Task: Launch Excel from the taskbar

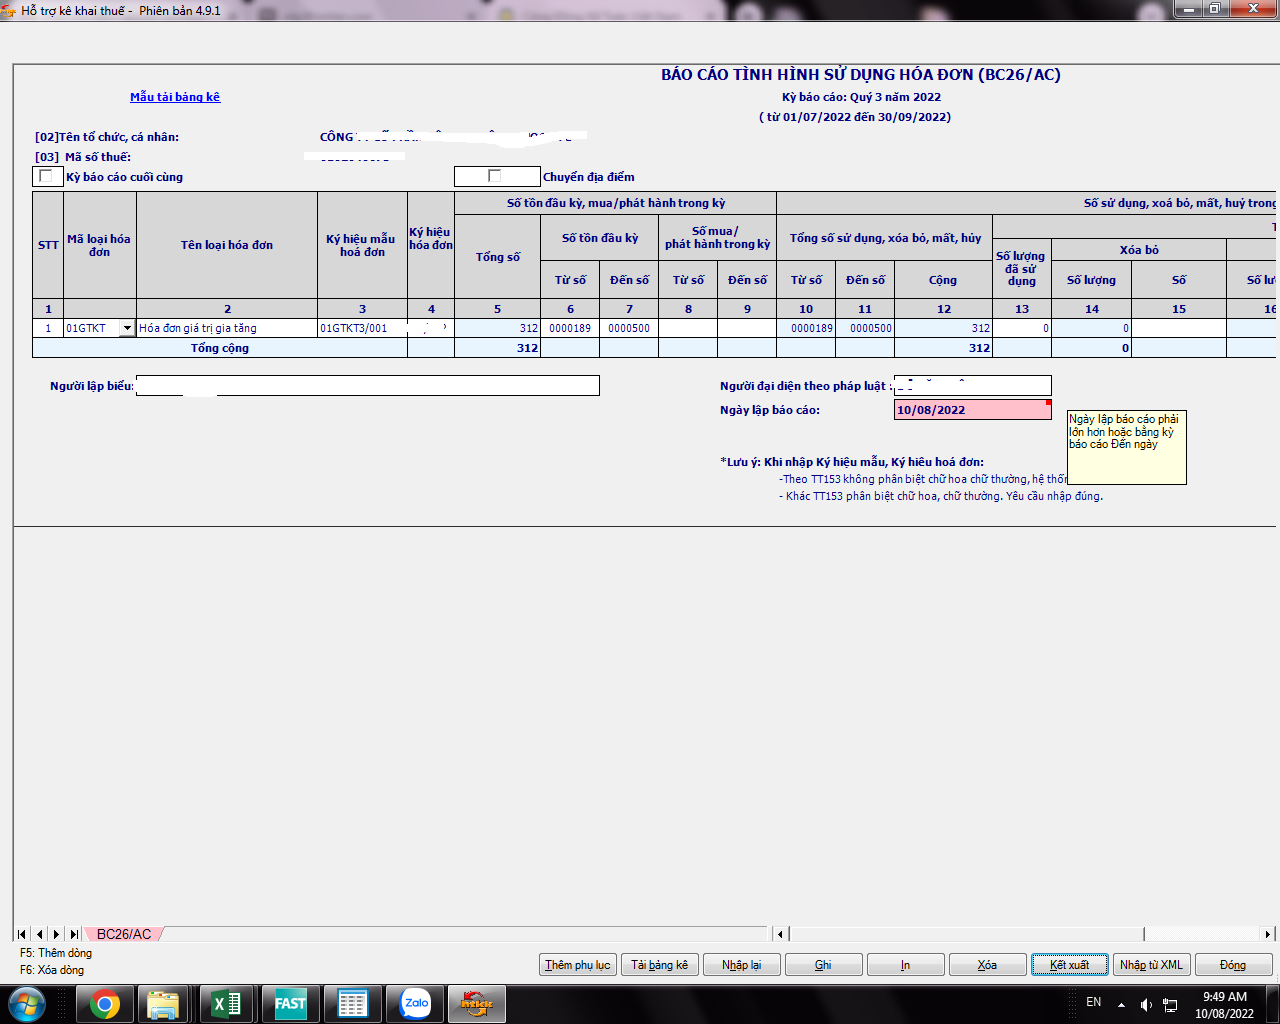Action: (227, 1003)
